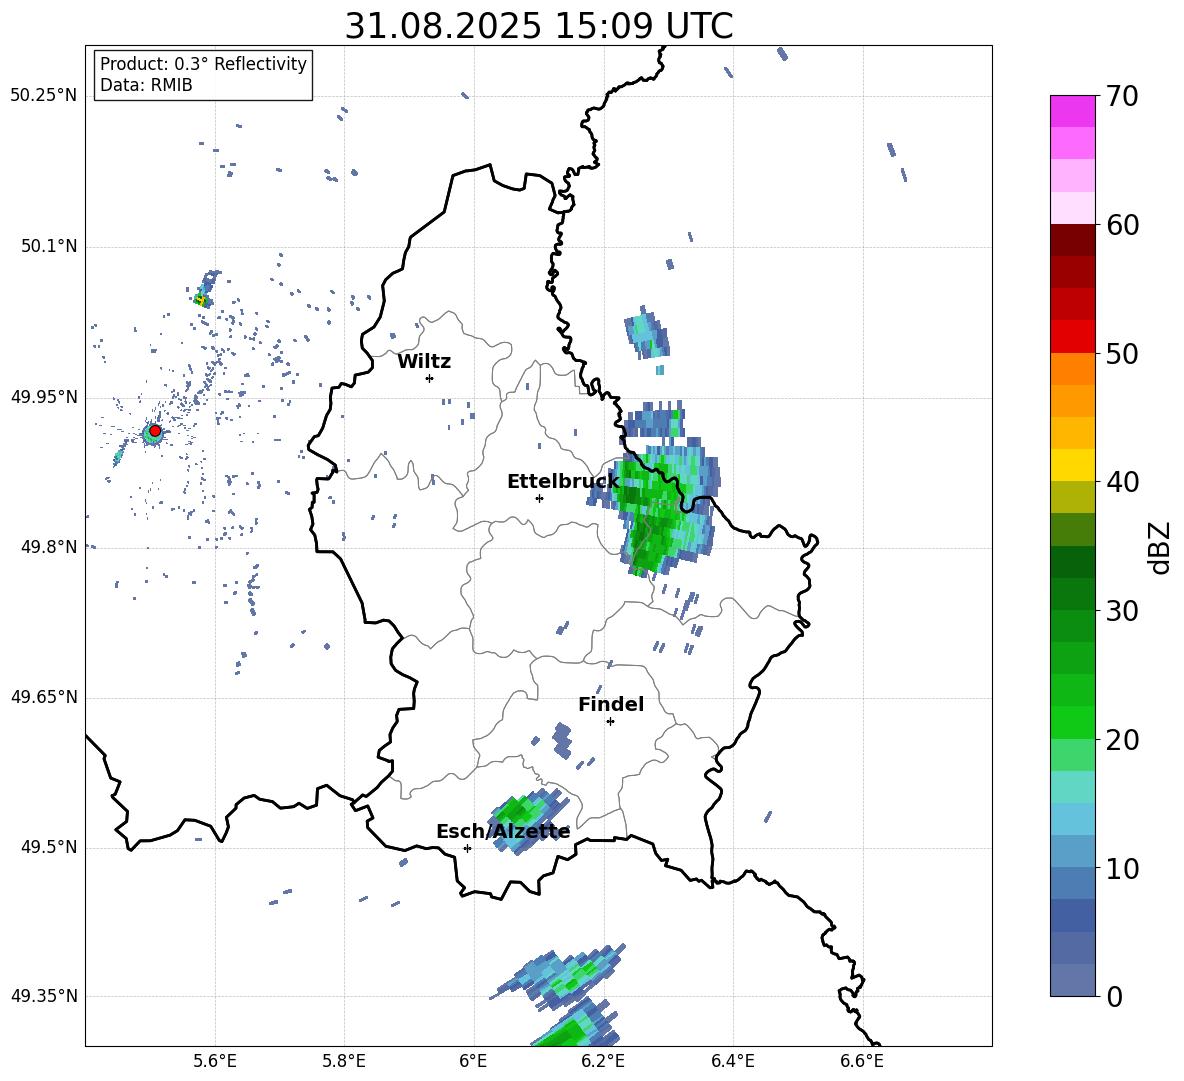Click the 50.25°N latitude tick label
This screenshot has width=1184, height=1081.
click(x=44, y=96)
